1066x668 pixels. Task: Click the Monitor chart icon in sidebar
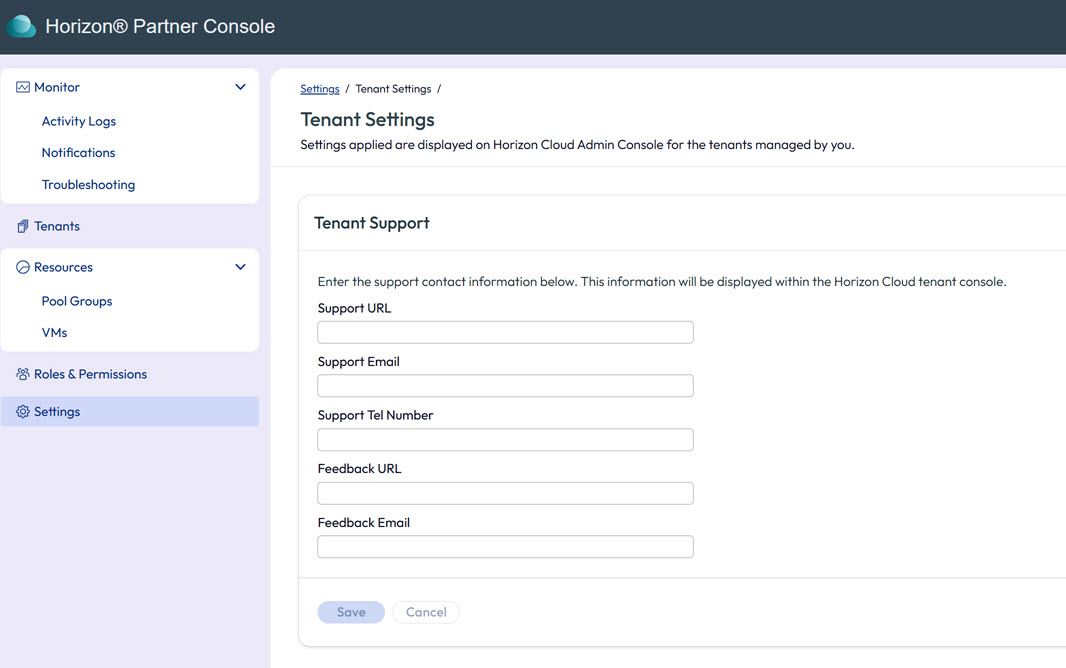22,87
